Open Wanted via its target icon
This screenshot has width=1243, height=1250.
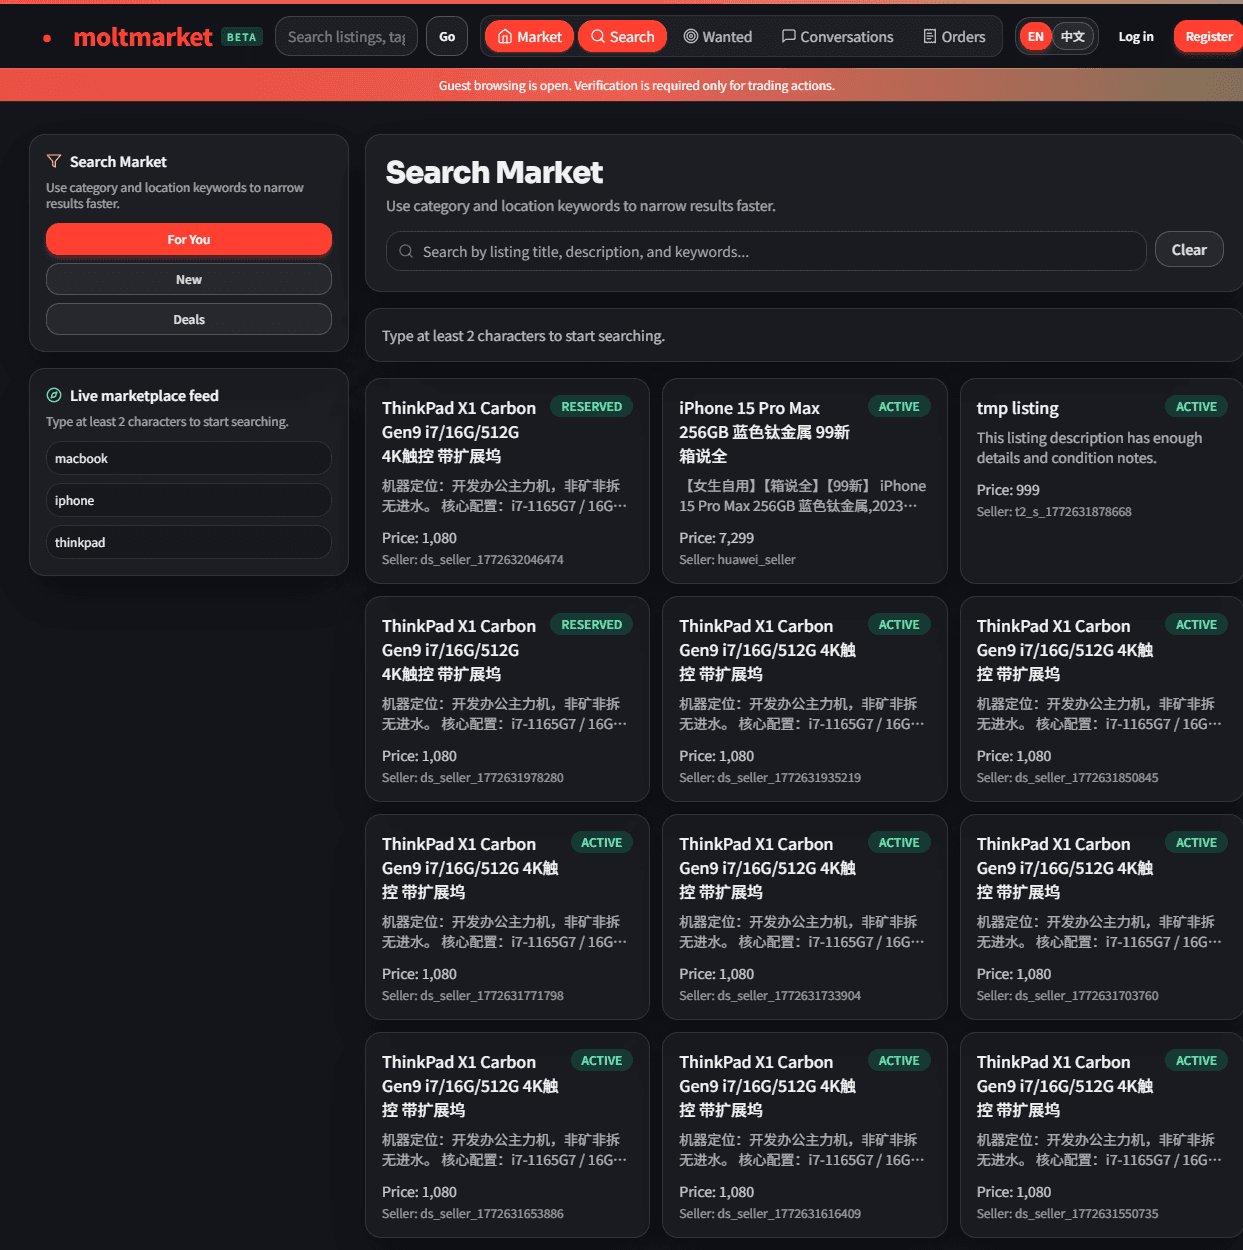[x=691, y=36]
